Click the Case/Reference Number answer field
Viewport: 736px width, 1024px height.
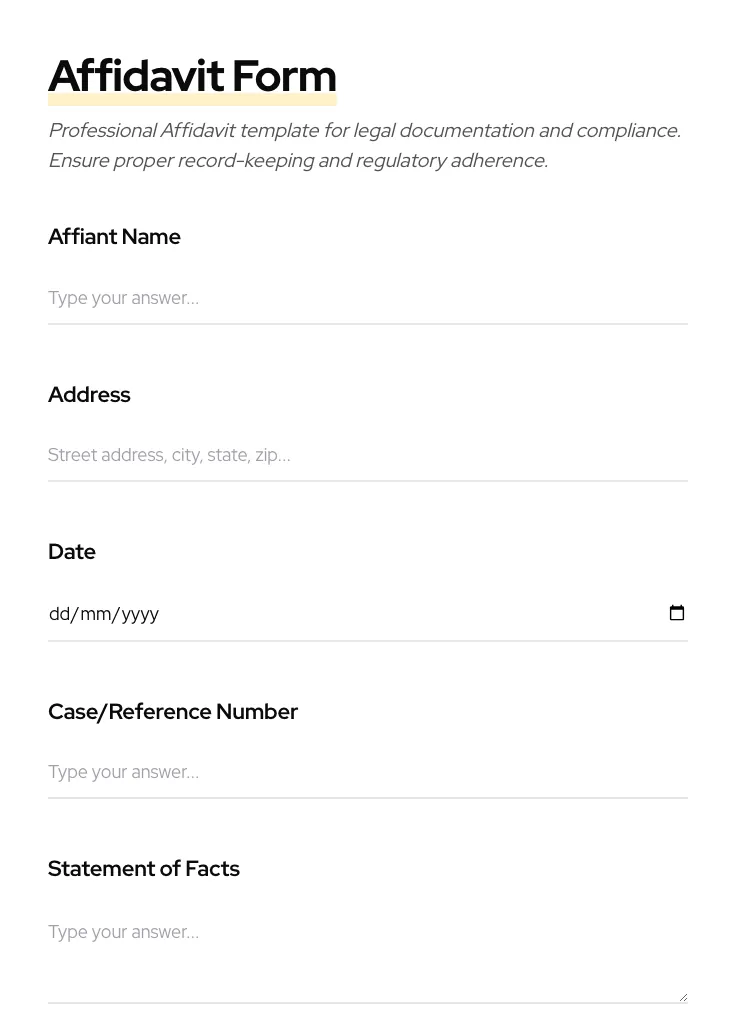pos(367,772)
